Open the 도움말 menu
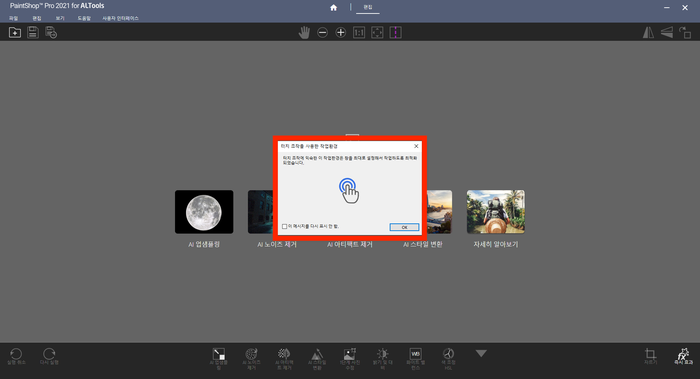The width and height of the screenshot is (700, 379). click(84, 18)
